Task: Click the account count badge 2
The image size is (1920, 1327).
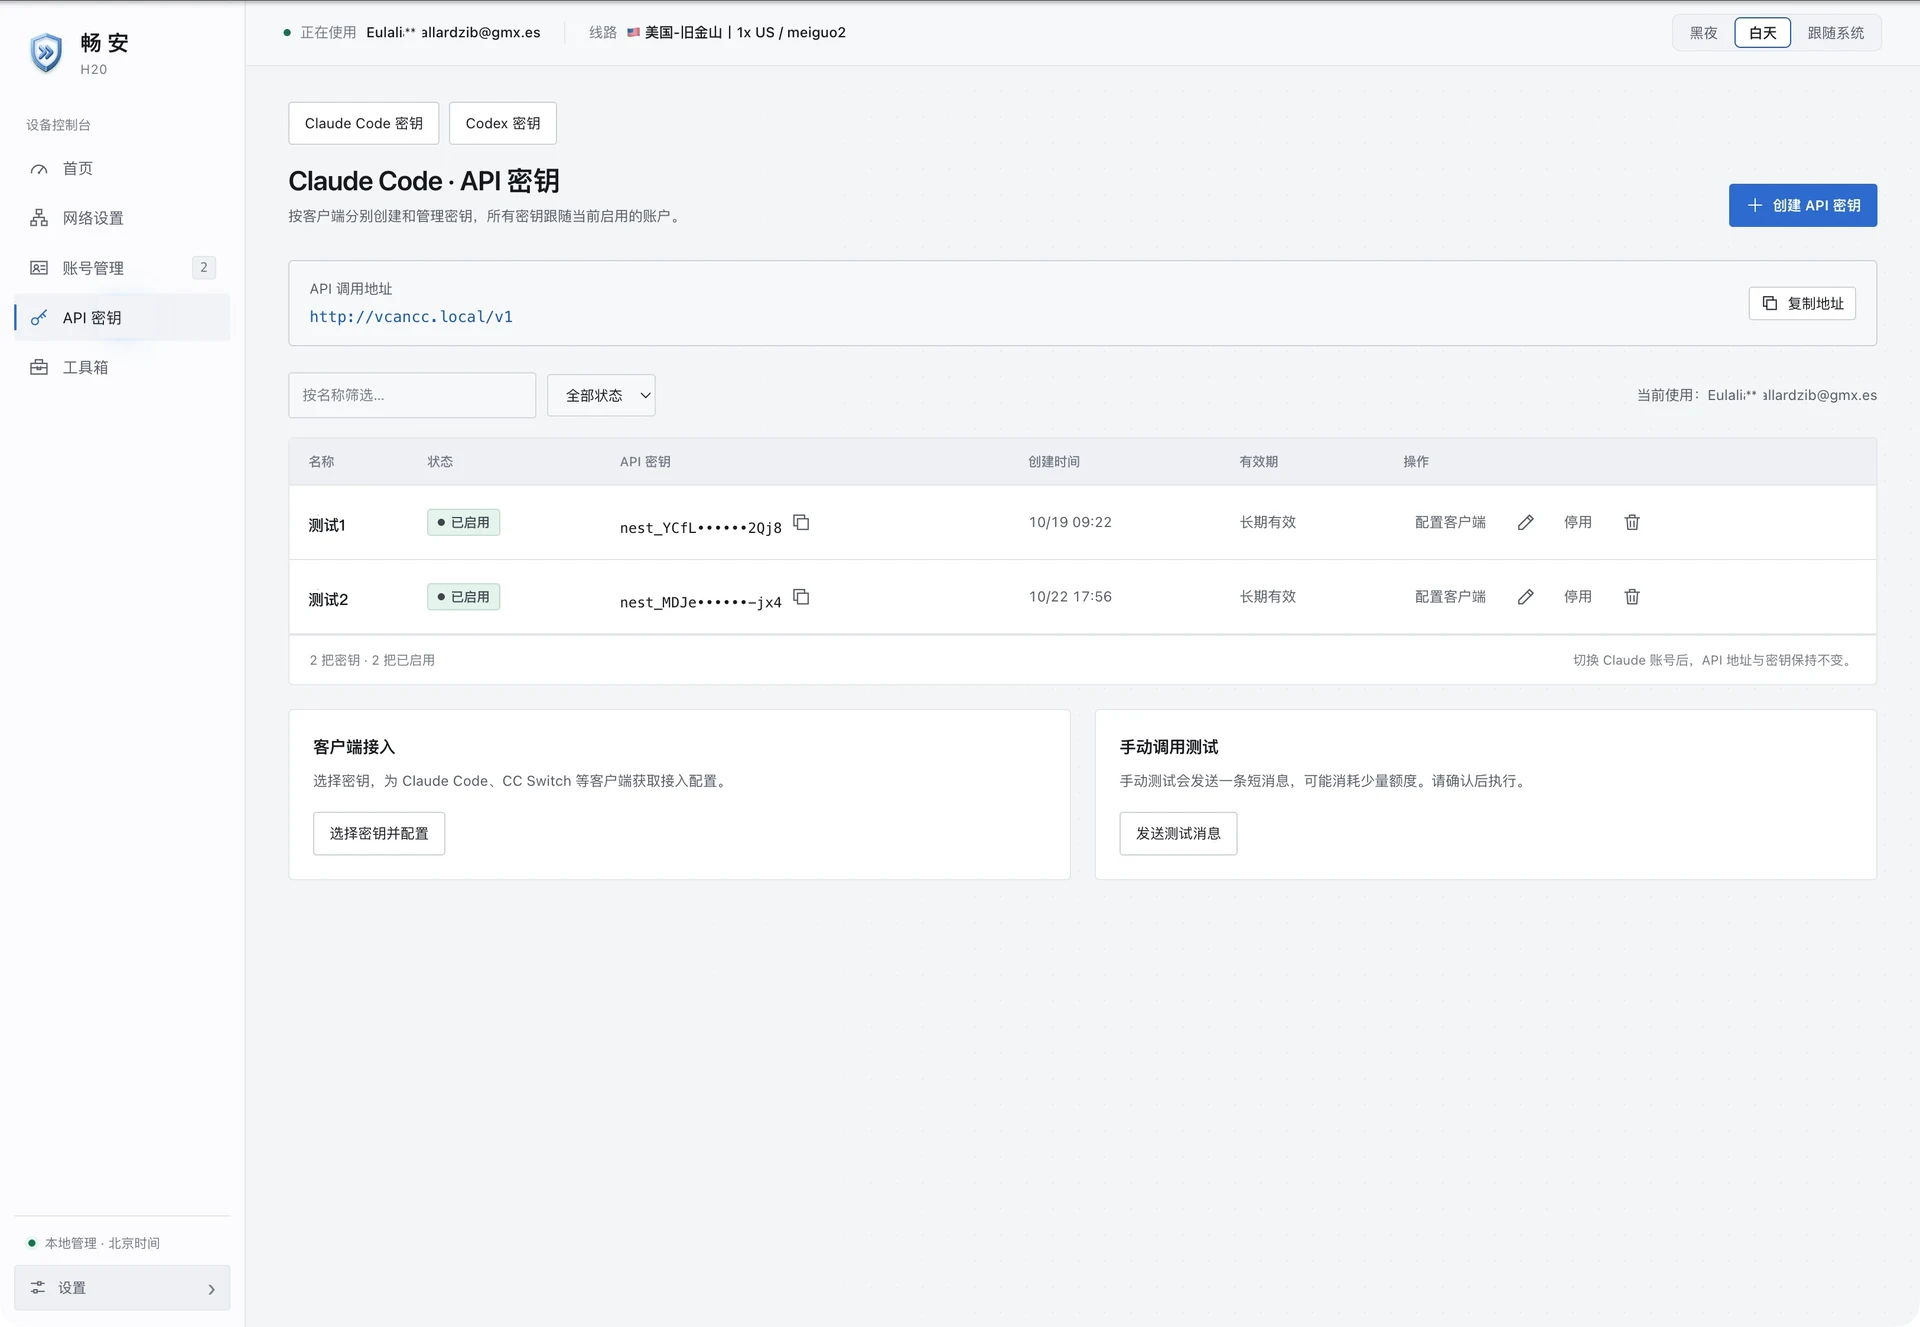Action: click(x=204, y=267)
